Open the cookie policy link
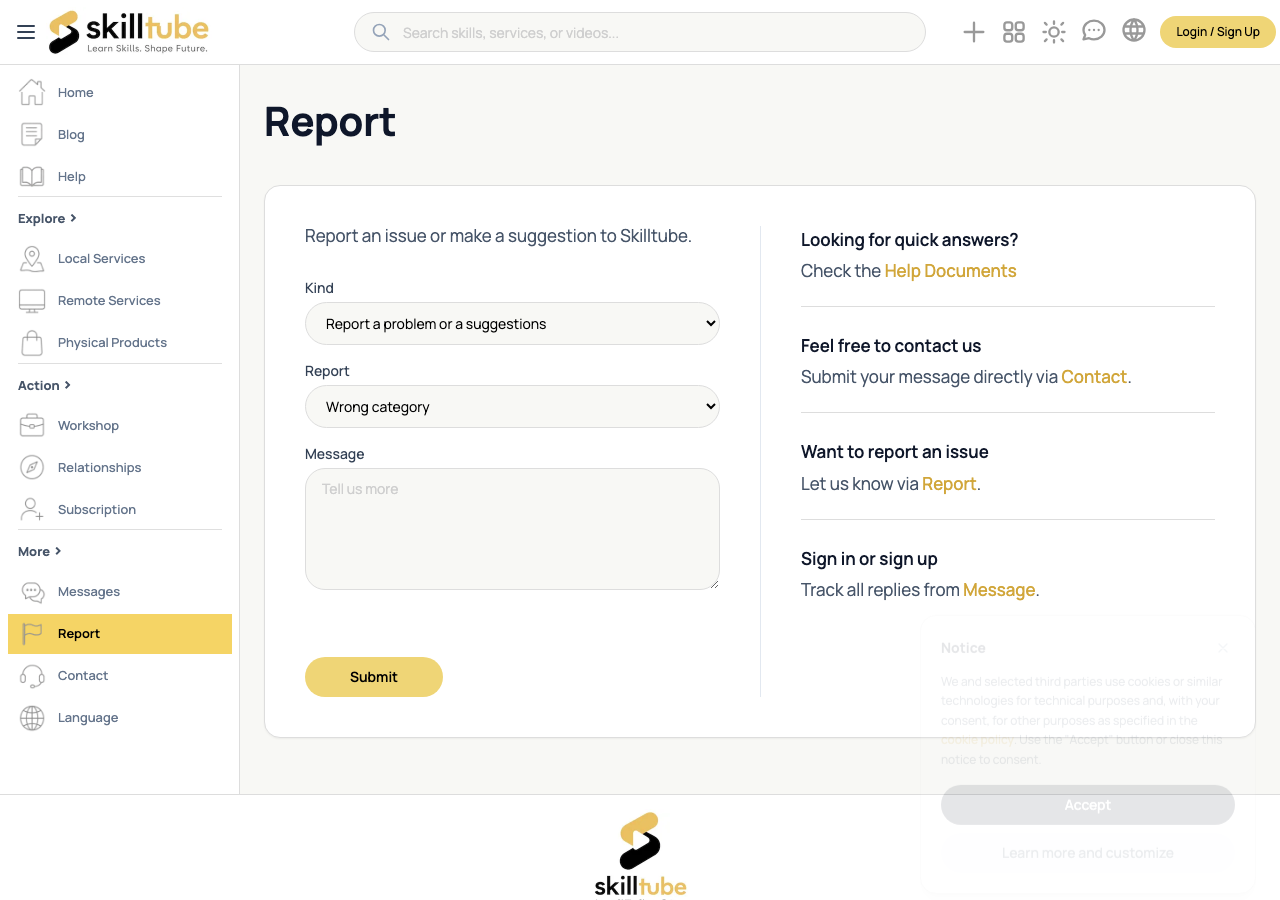This screenshot has height=900, width=1280. (978, 740)
